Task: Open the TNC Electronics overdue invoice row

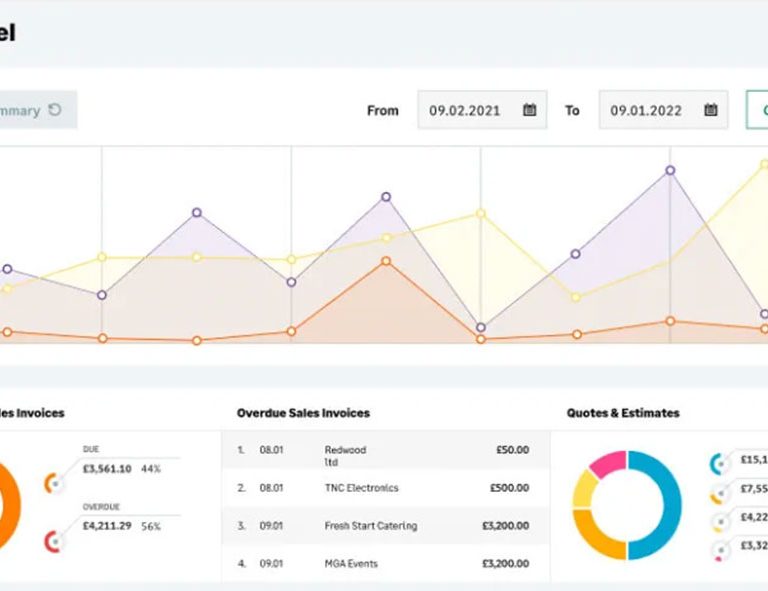Action: [385, 488]
